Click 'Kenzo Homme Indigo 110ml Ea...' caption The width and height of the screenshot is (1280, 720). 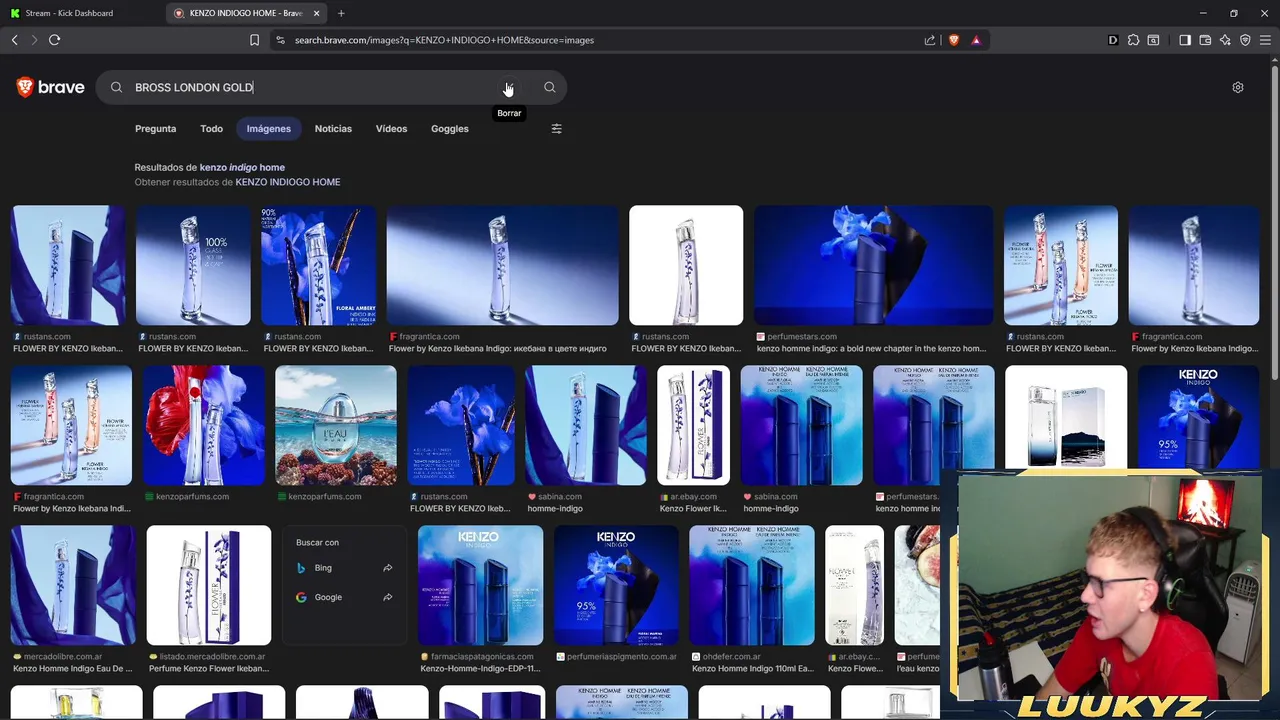point(753,669)
